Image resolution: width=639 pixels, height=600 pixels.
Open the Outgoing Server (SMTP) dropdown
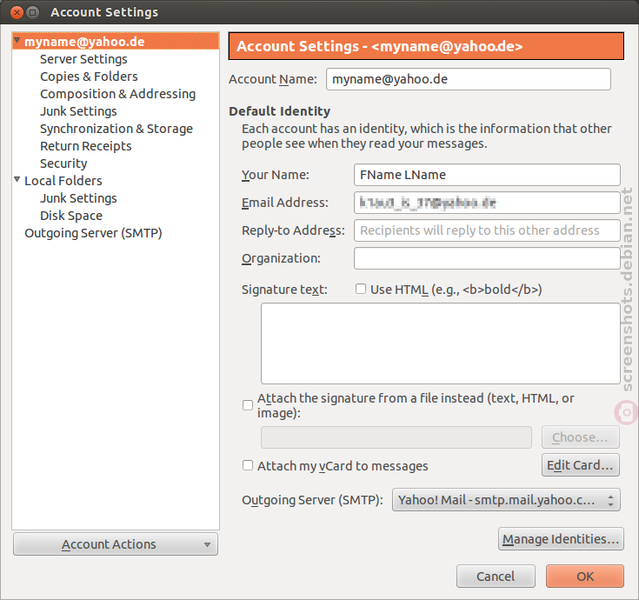click(506, 500)
